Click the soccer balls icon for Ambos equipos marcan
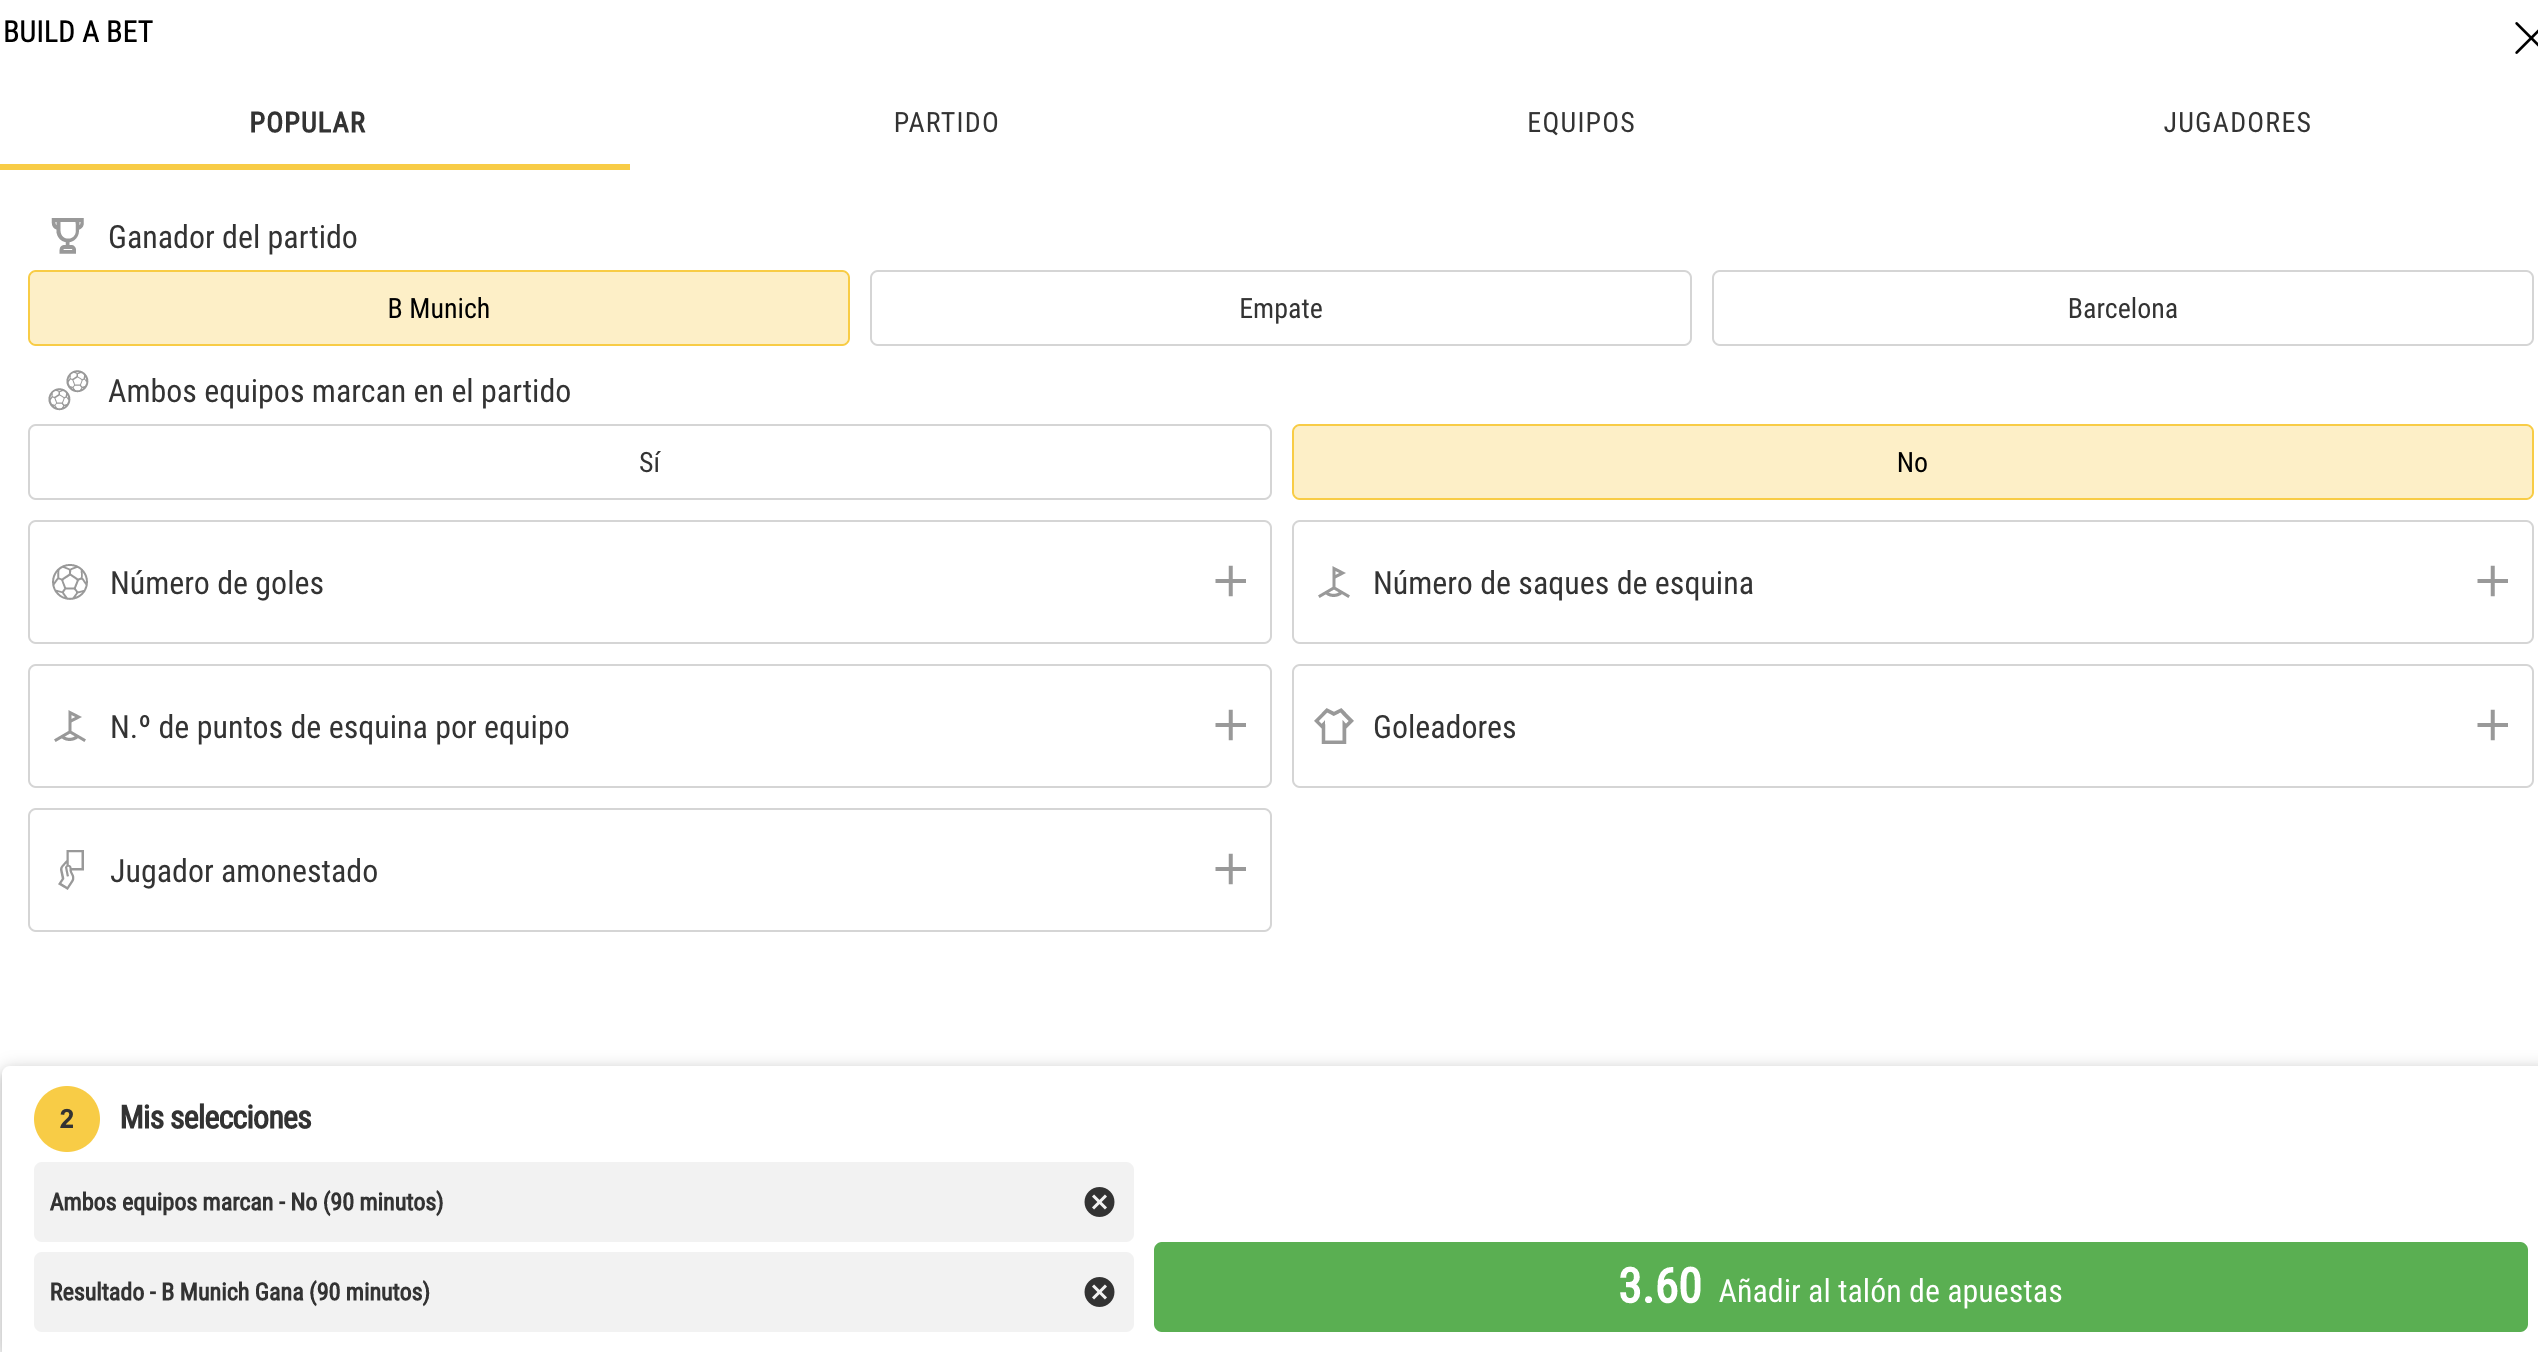This screenshot has width=2538, height=1370. click(x=68, y=390)
